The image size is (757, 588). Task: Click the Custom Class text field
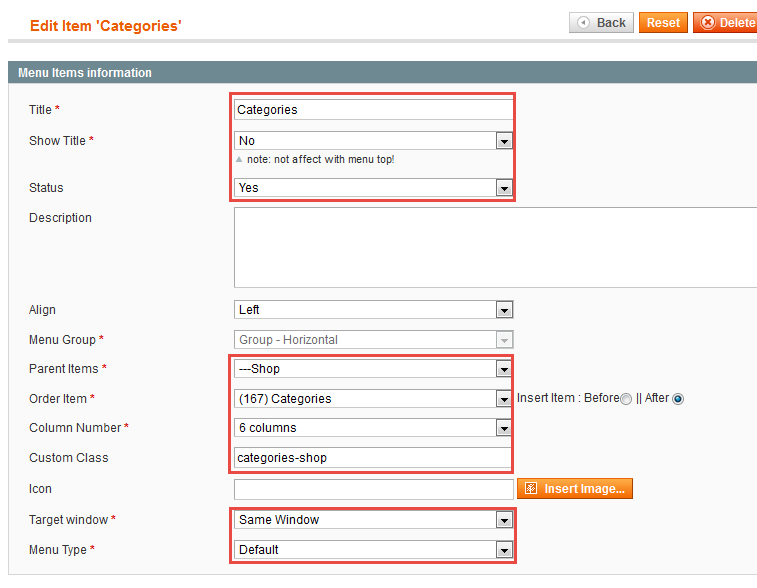(373, 458)
